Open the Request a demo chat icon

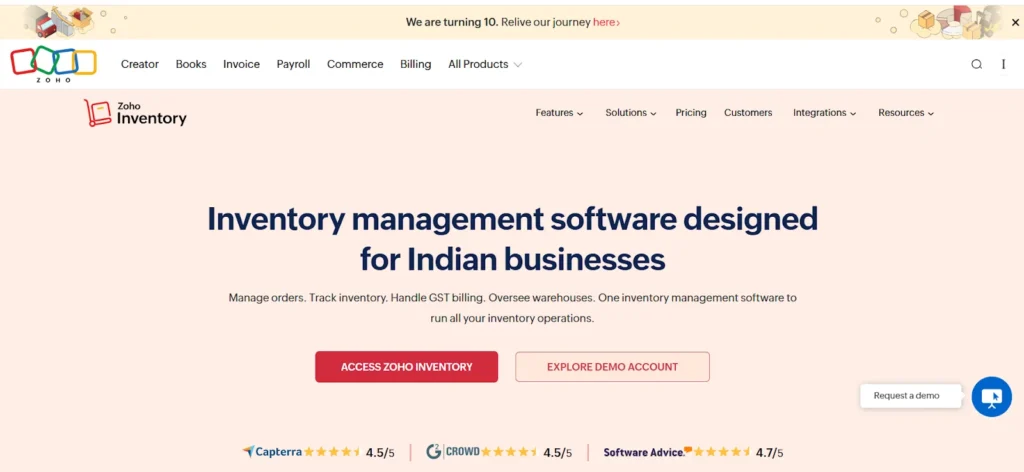(991, 396)
